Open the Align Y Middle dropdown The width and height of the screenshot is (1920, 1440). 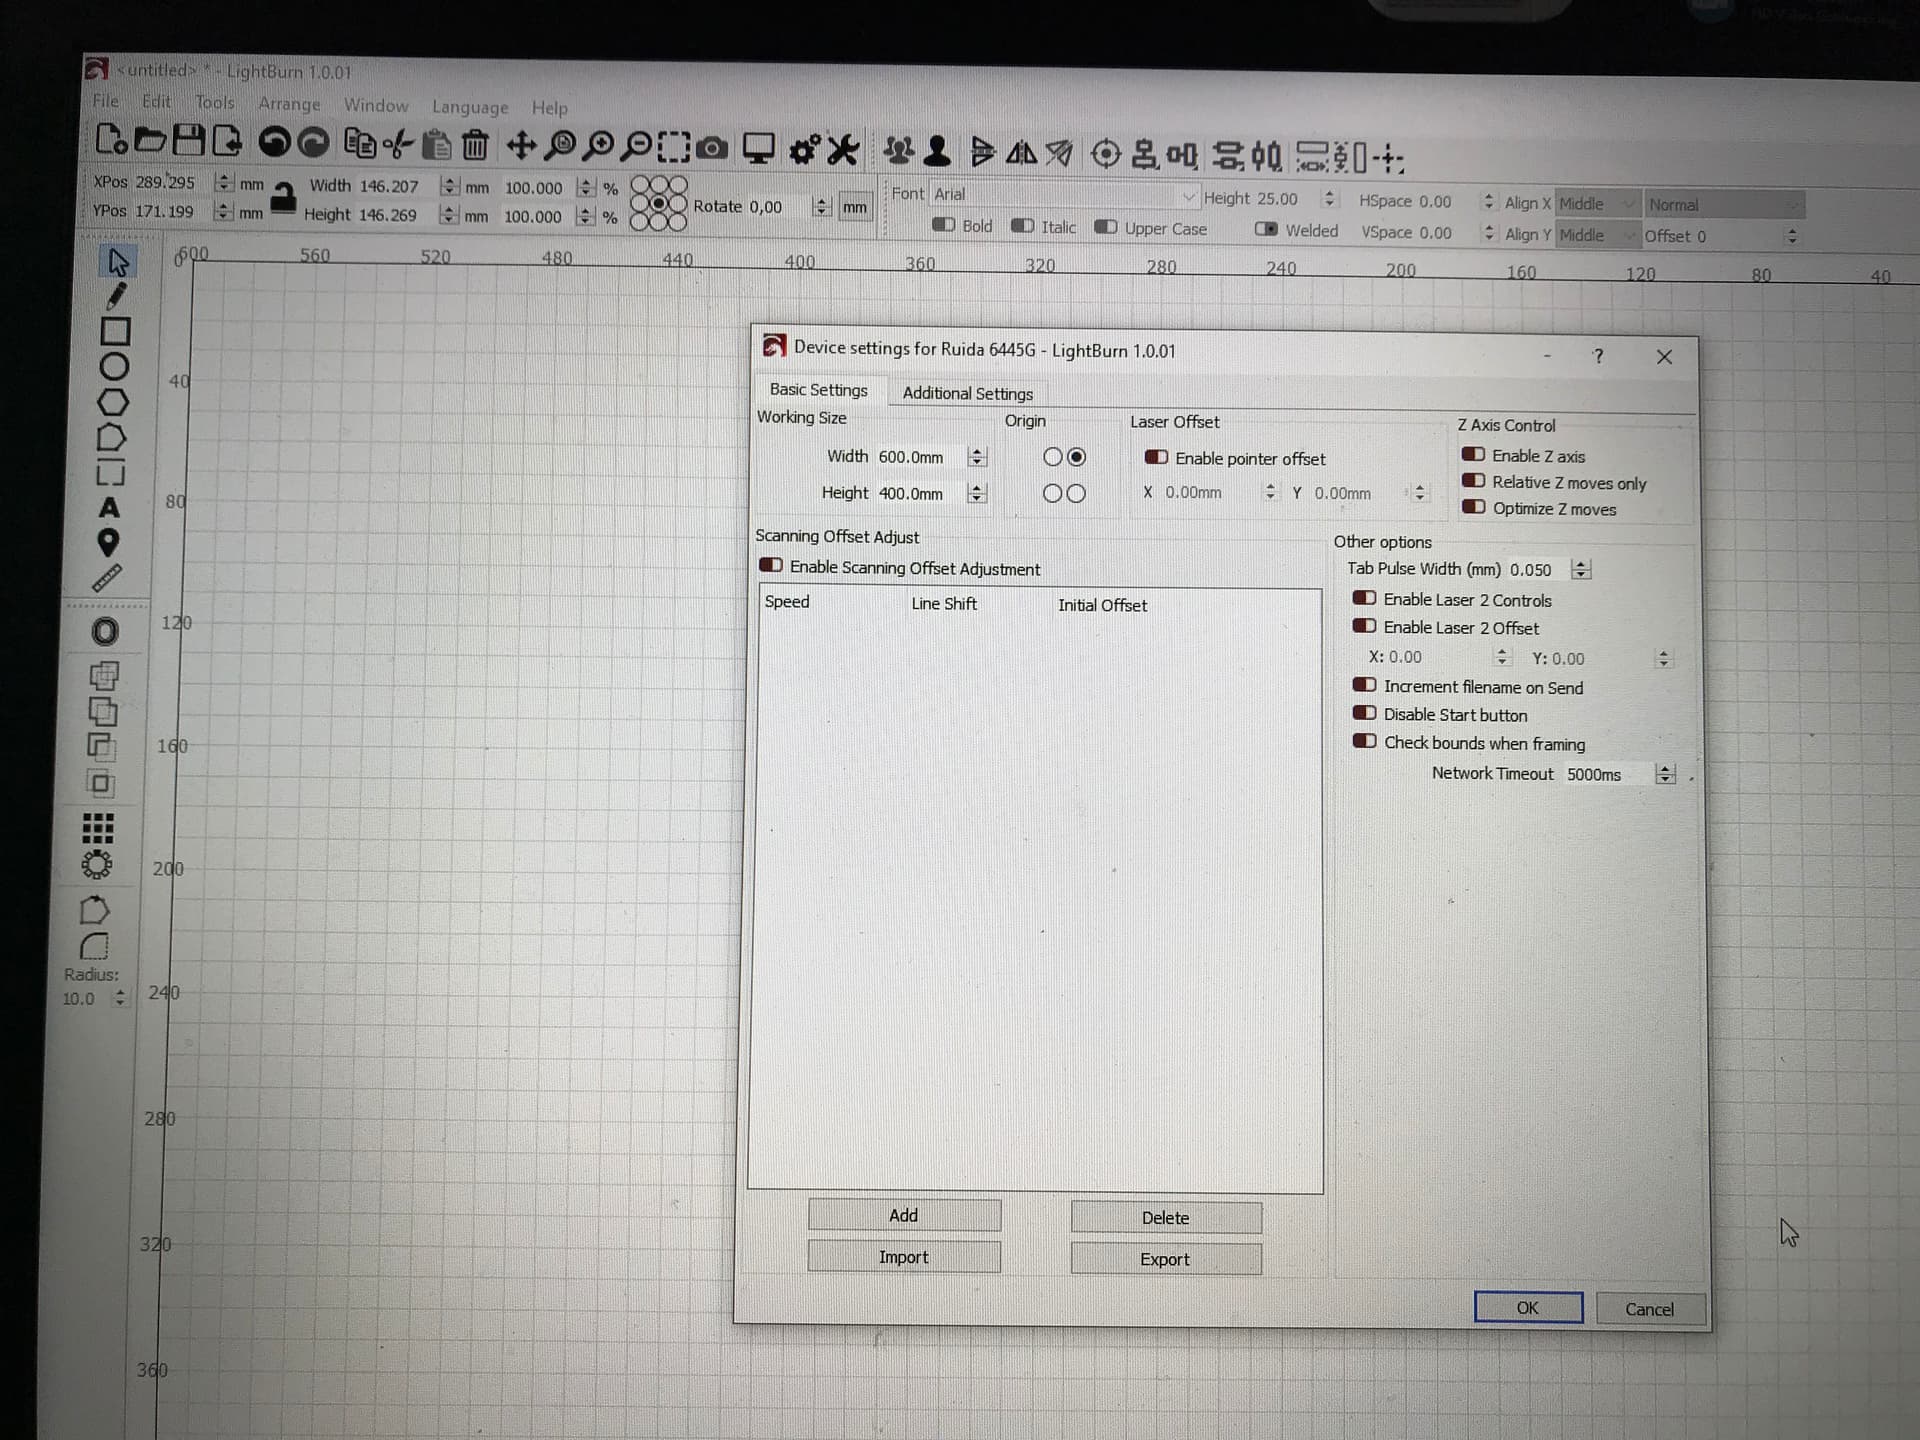coord(1598,235)
